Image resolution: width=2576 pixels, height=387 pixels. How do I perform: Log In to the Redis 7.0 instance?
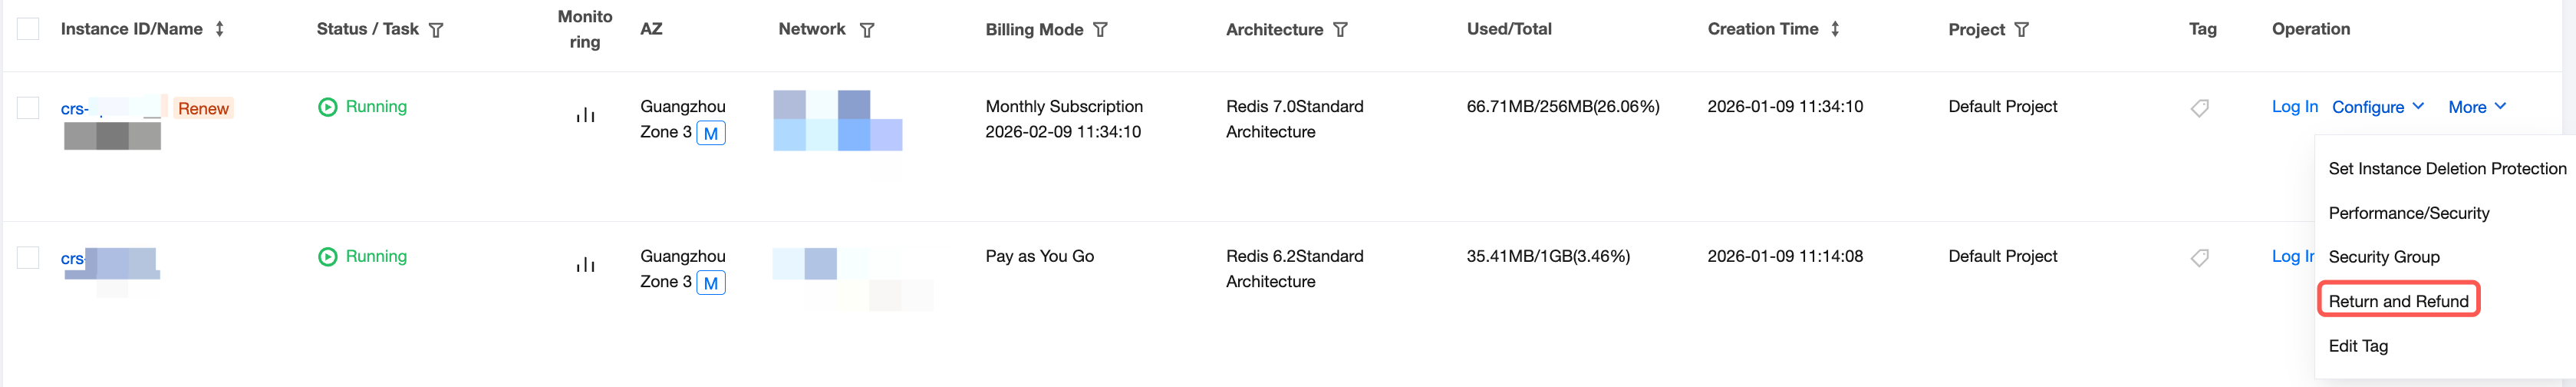coord(2294,107)
